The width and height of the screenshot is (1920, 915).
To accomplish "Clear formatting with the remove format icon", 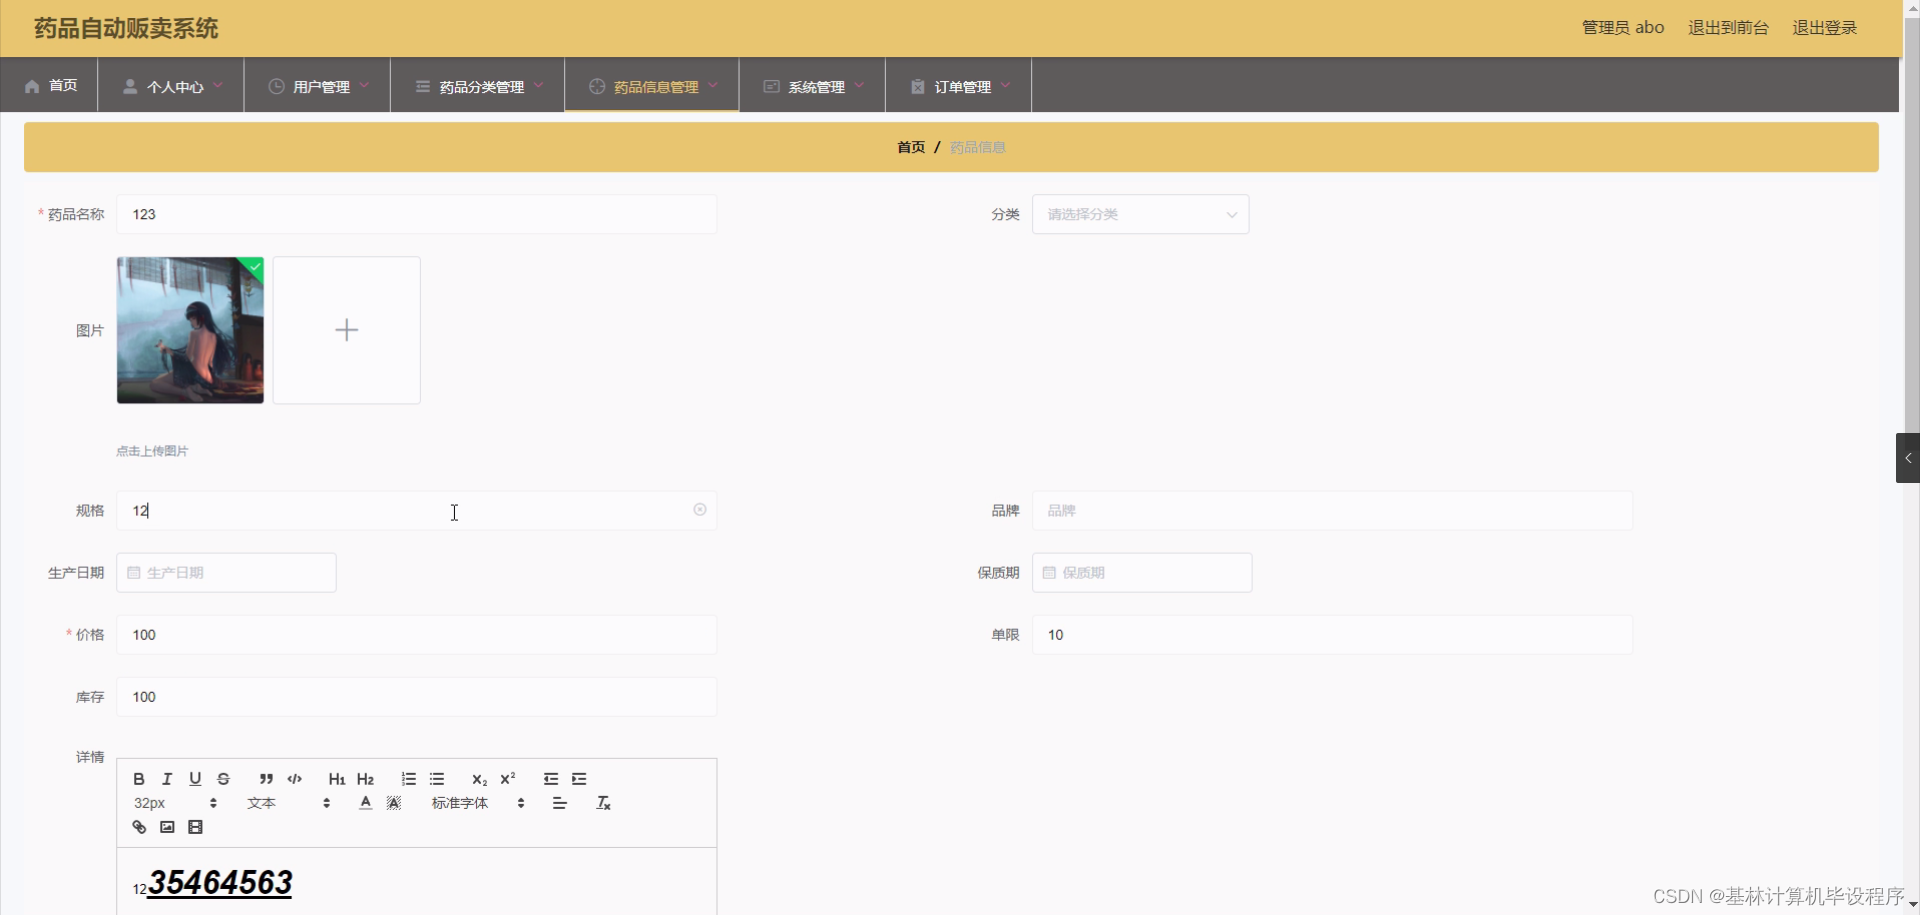I will [603, 803].
